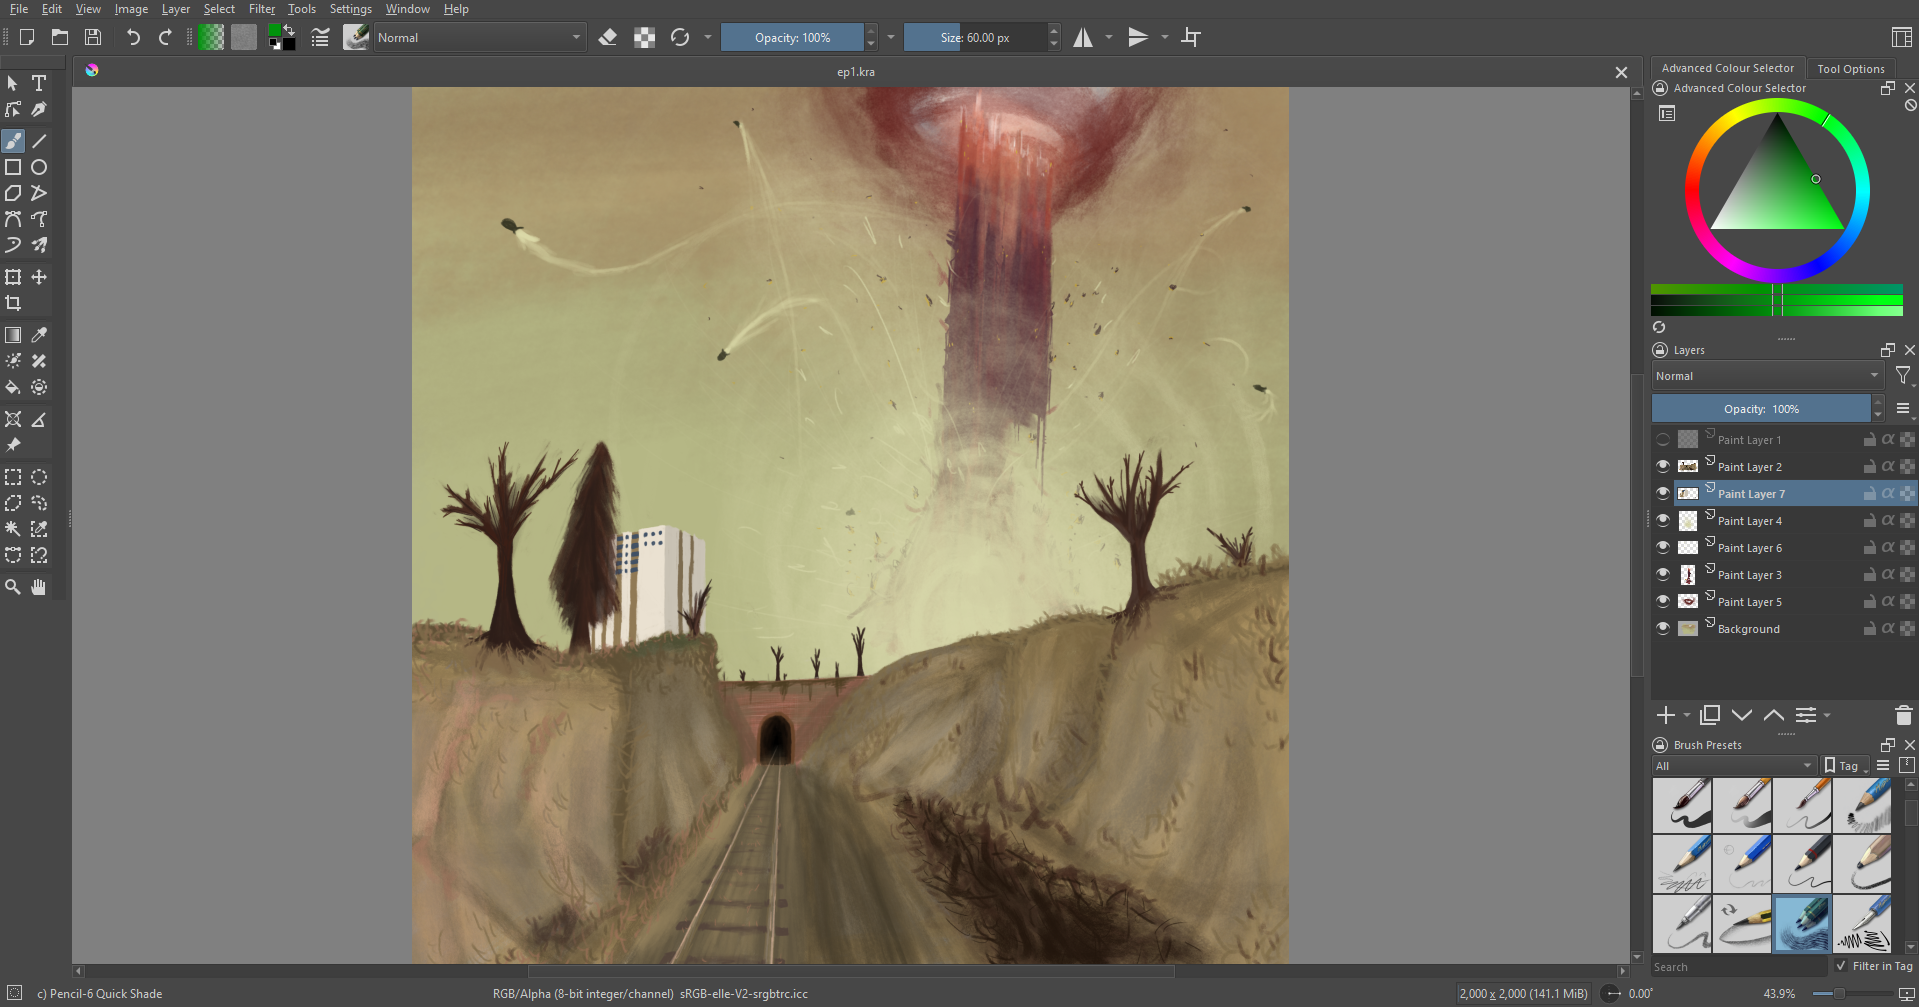Move layer down with arrow
This screenshot has height=1007, width=1919.
point(1742,715)
